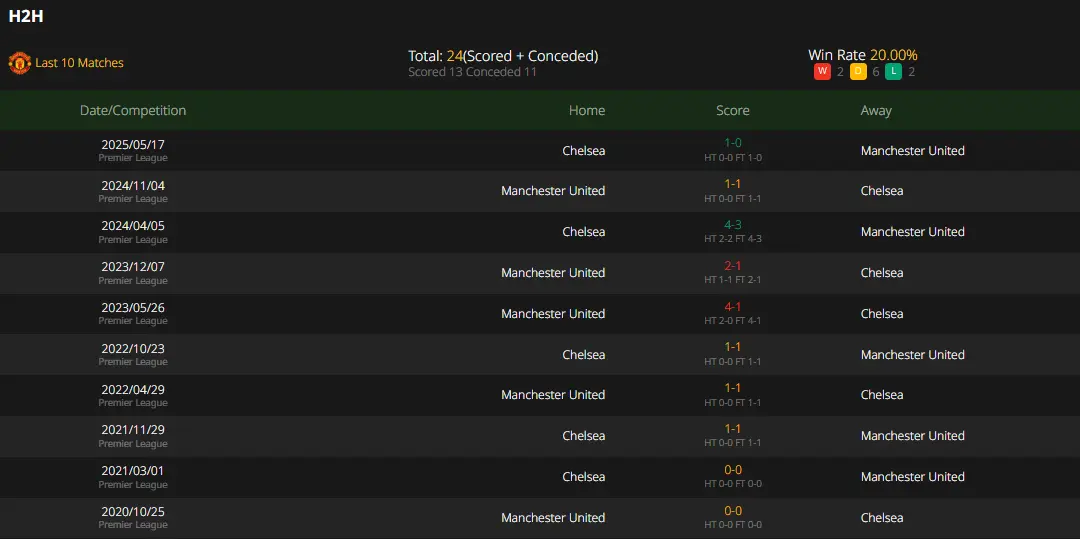Select the 2021/03/01 match date
The width and height of the screenshot is (1080, 539).
[x=133, y=471]
